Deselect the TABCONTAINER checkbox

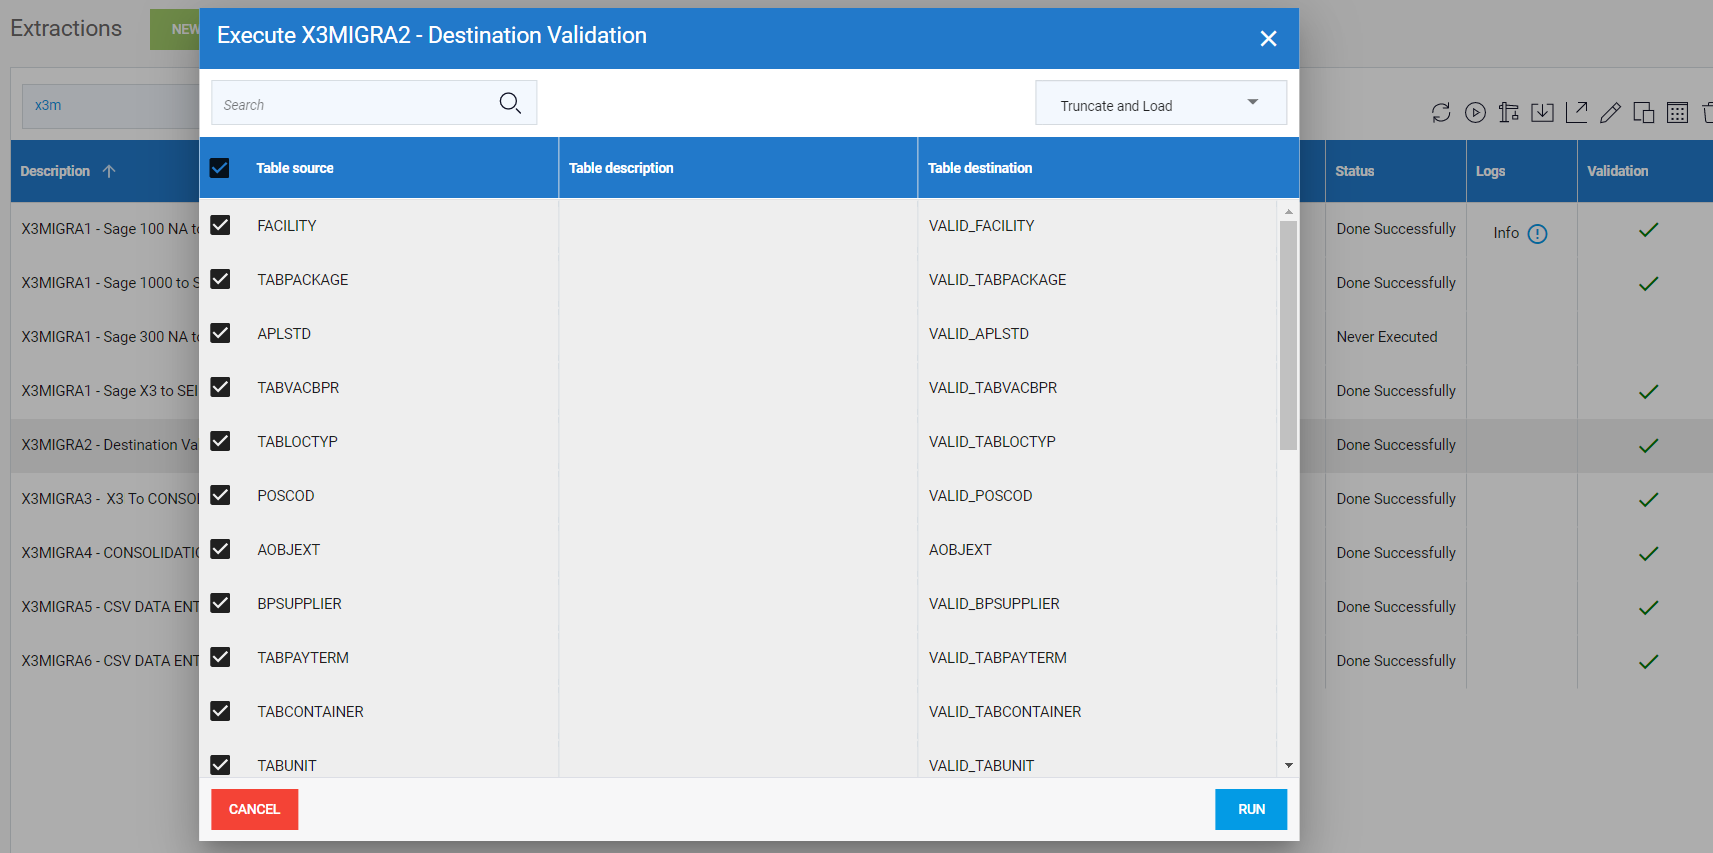(x=220, y=712)
